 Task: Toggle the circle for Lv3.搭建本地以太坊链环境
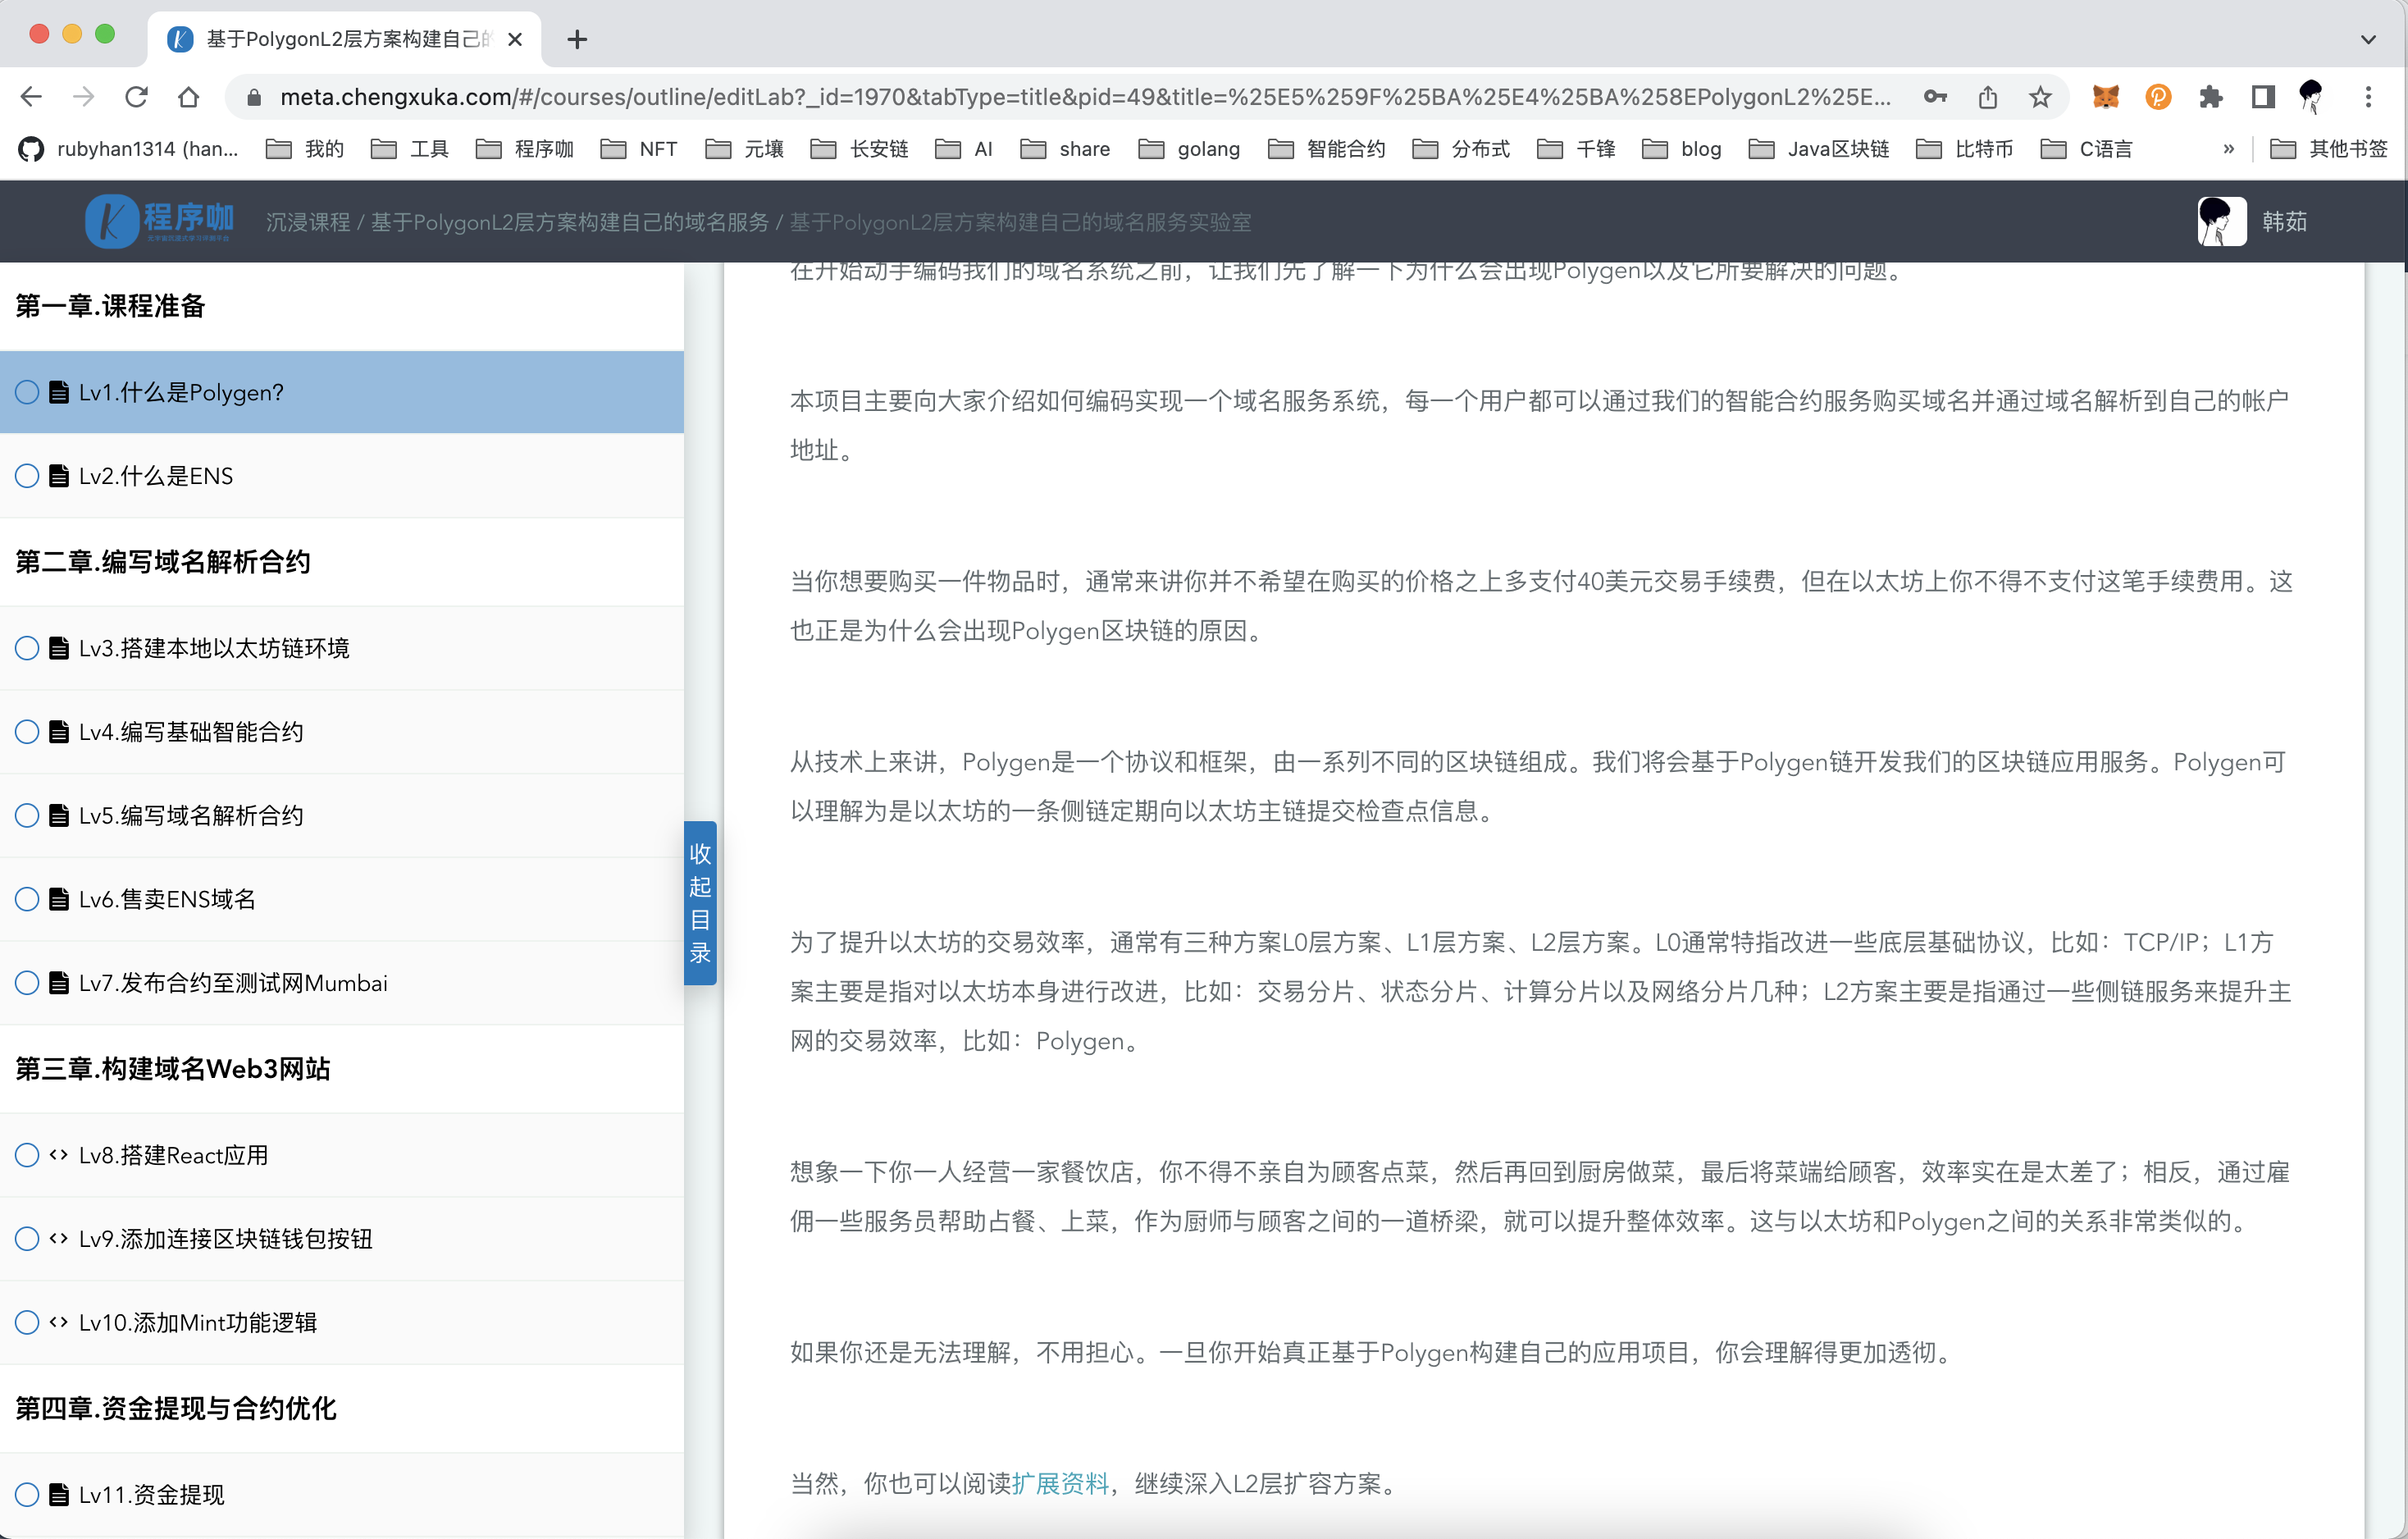27,648
